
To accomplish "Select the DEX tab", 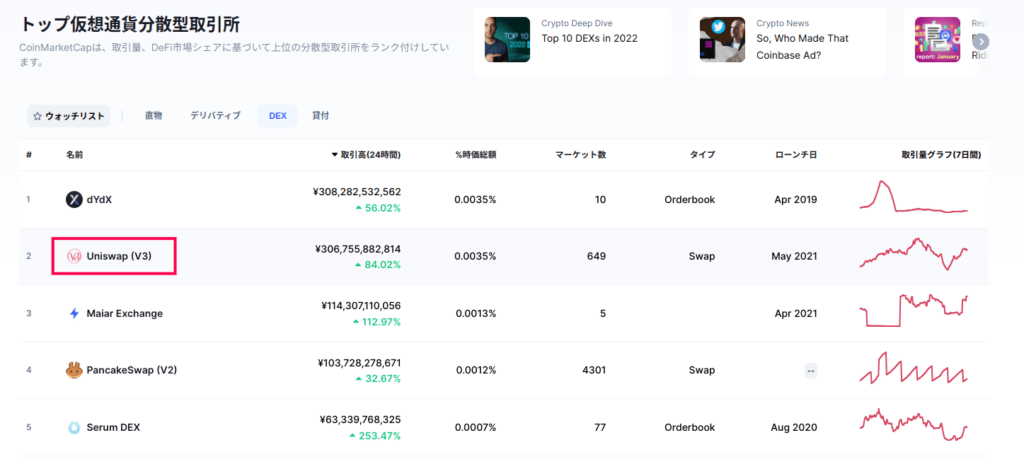I will [278, 116].
